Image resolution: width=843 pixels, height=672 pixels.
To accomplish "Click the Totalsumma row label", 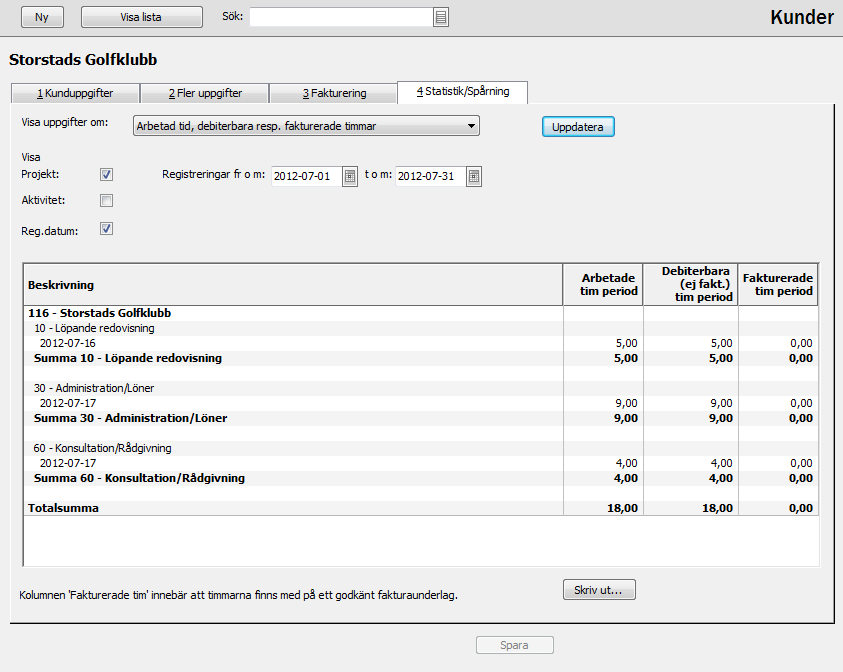I will [x=63, y=509].
